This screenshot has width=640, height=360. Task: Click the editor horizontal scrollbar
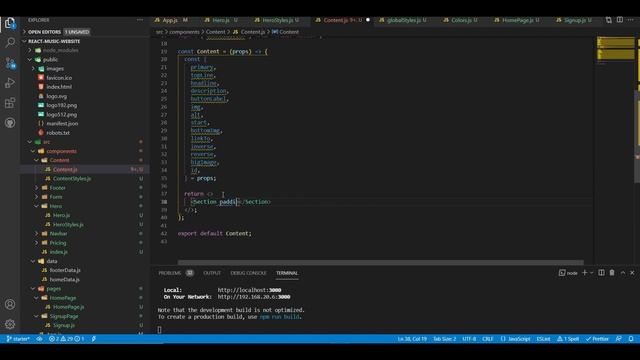coord(380,262)
